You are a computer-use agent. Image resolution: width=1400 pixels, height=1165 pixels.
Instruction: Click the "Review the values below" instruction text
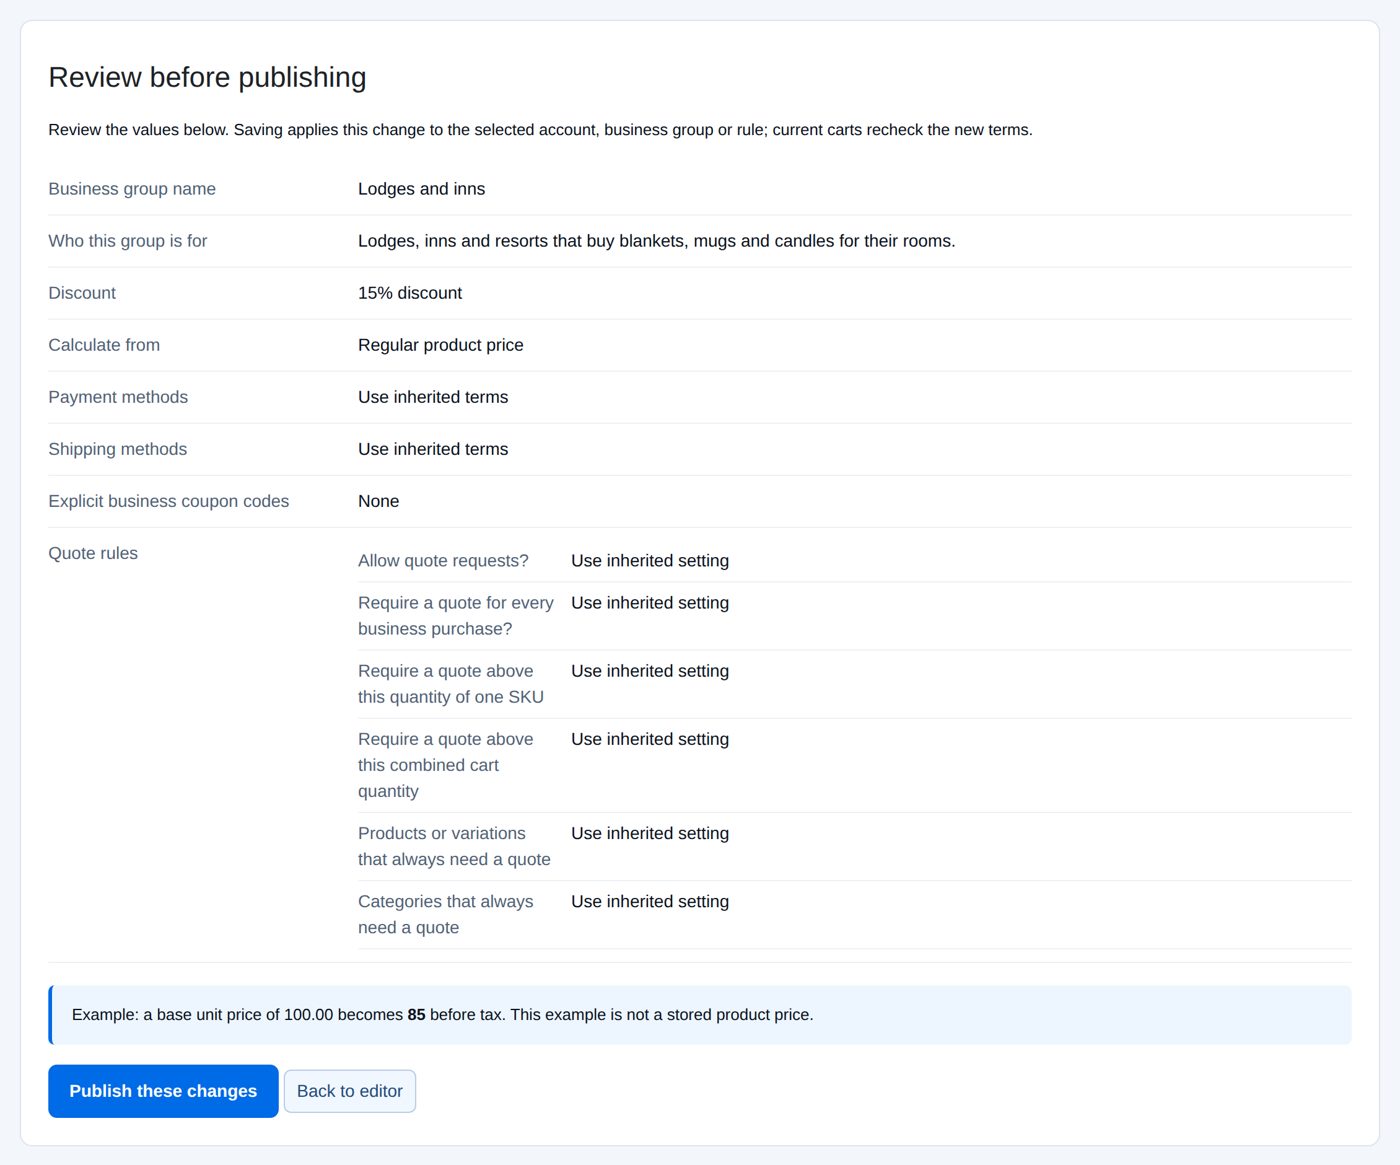pyautogui.click(x=540, y=130)
